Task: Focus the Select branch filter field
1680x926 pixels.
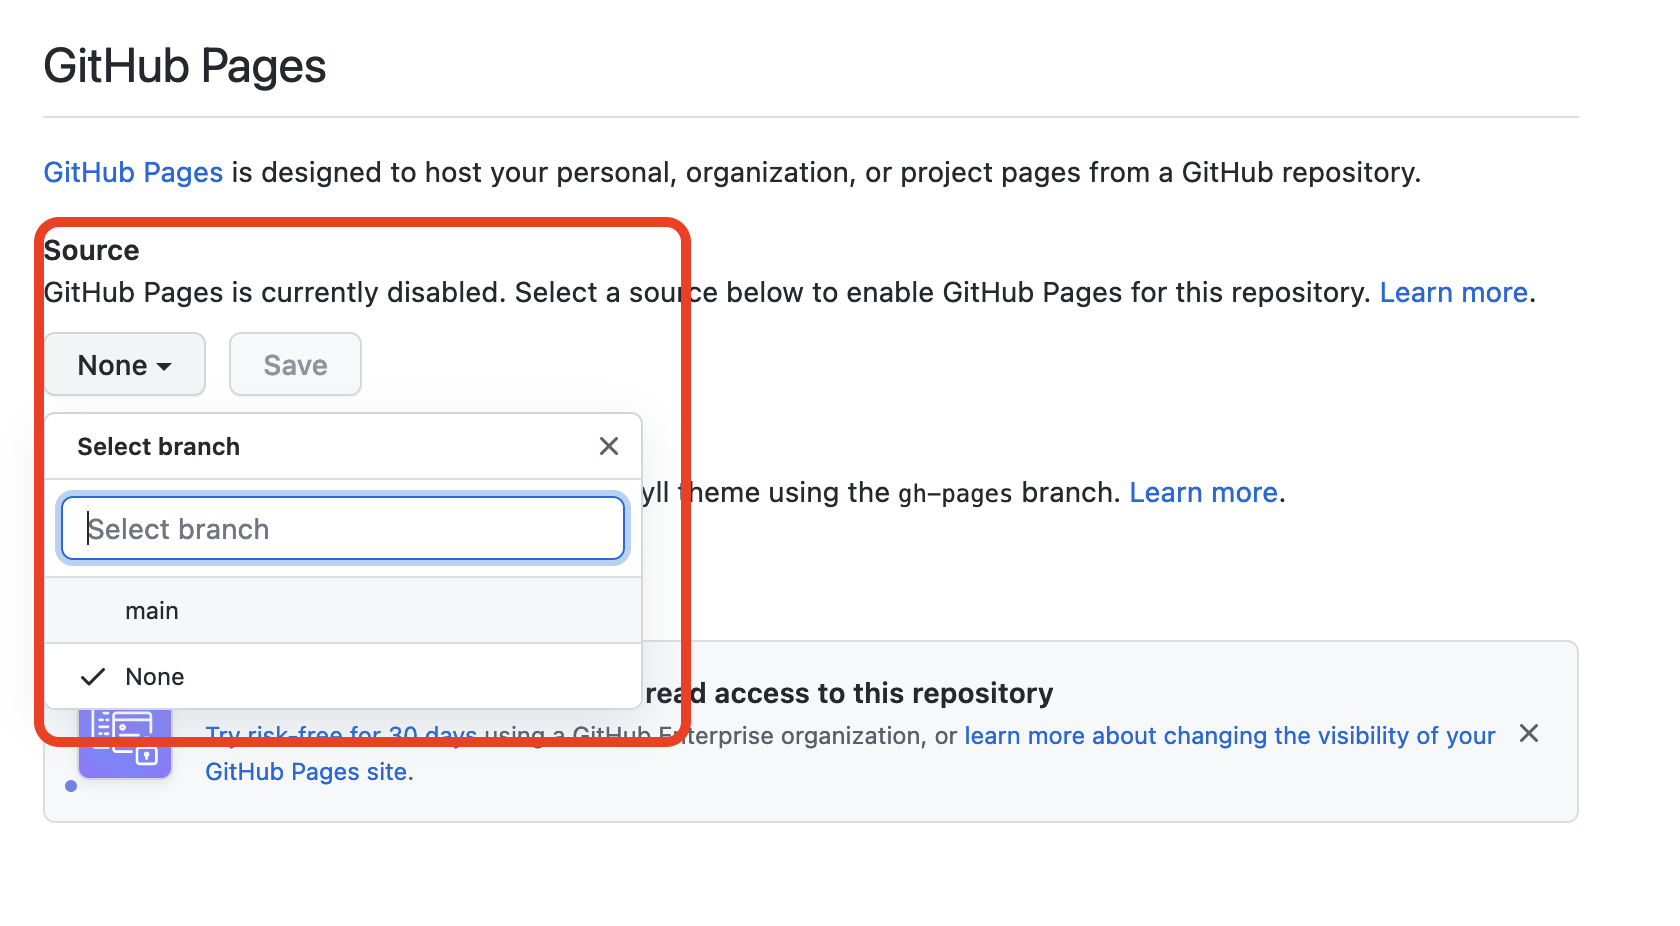Action: [x=343, y=529]
